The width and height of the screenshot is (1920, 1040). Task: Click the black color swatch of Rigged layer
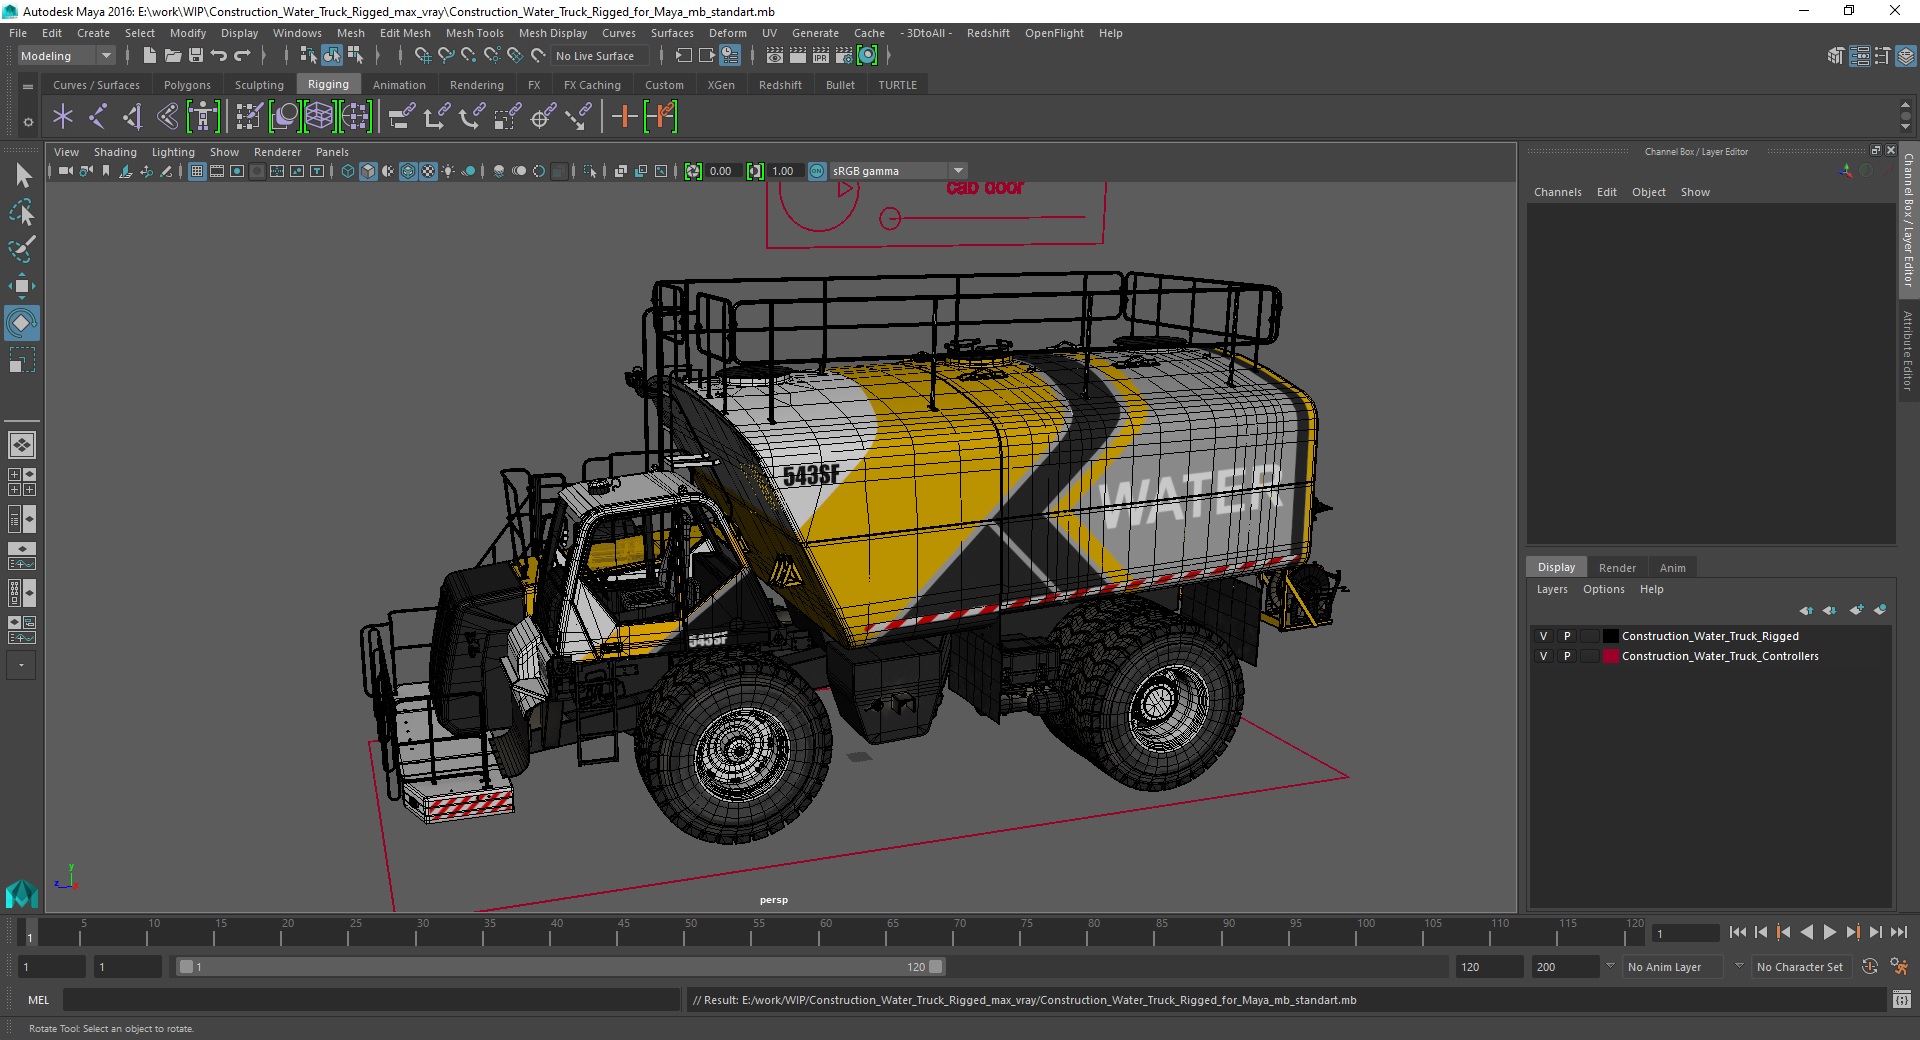[1610, 636]
